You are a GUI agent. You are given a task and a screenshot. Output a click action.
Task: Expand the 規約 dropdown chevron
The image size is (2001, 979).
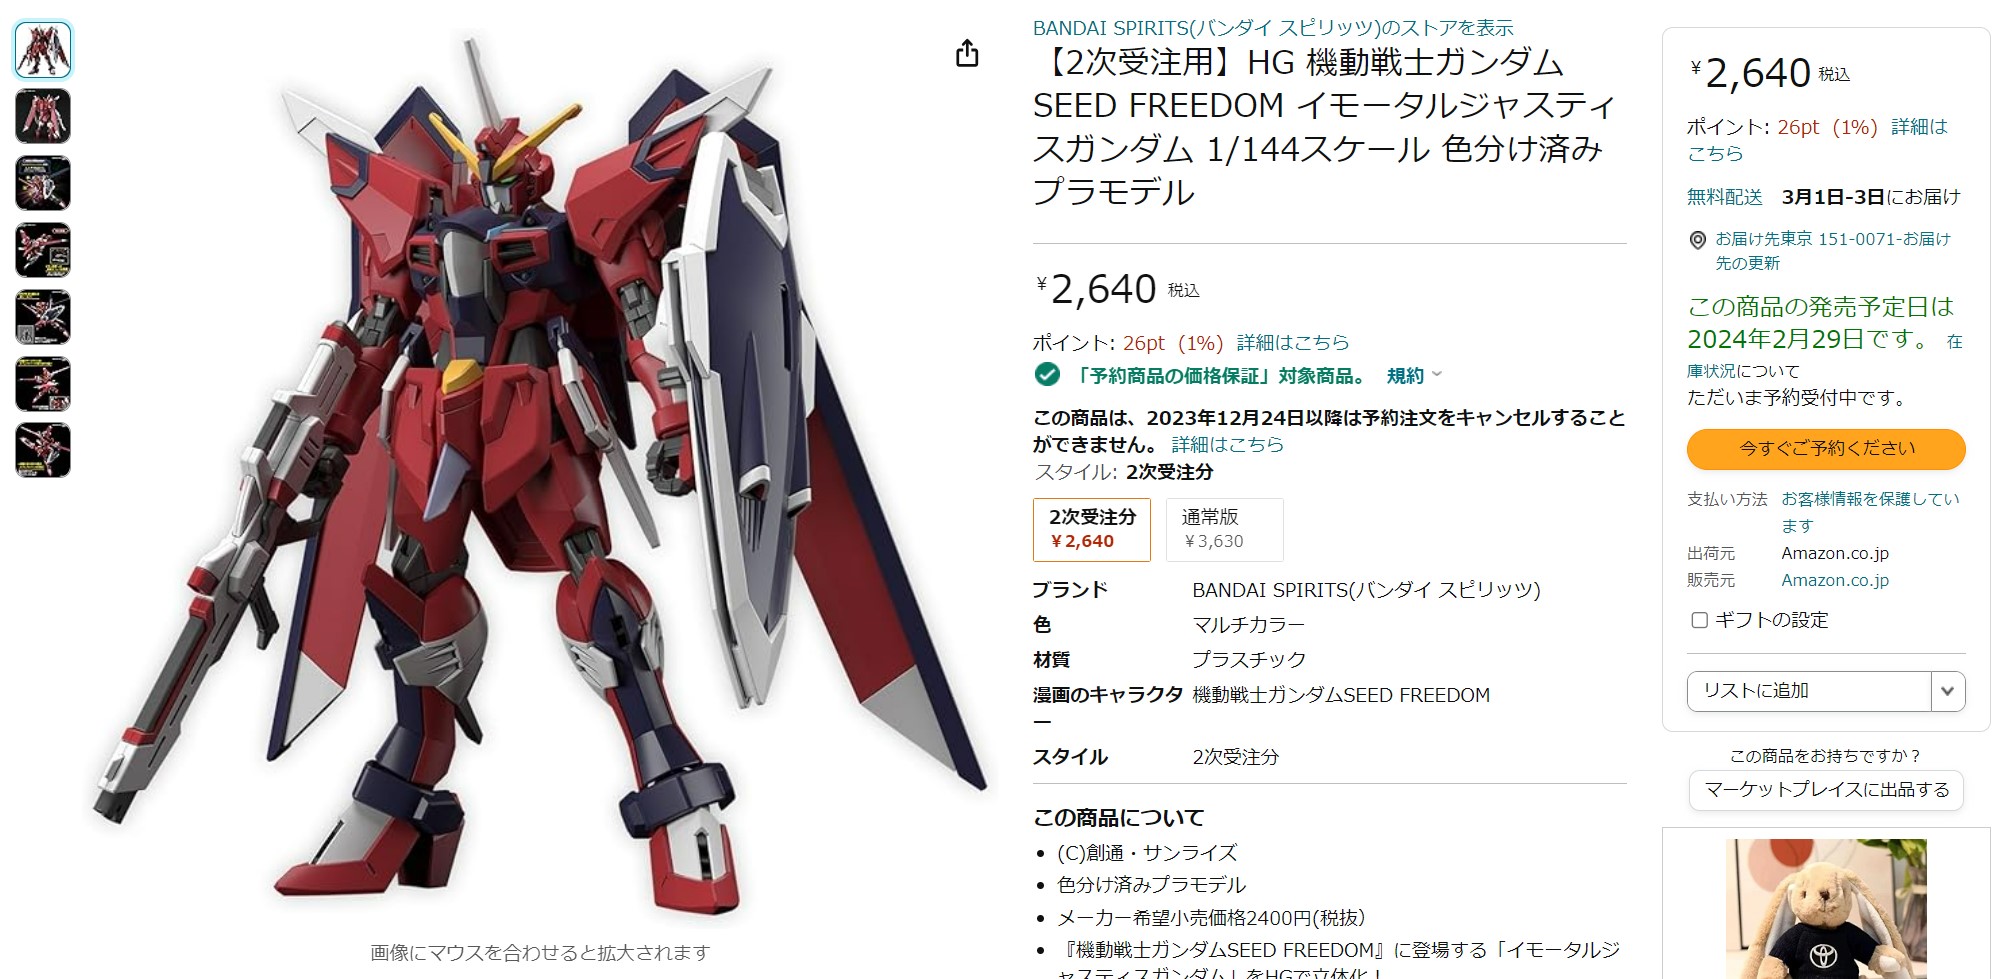pyautogui.click(x=1437, y=375)
